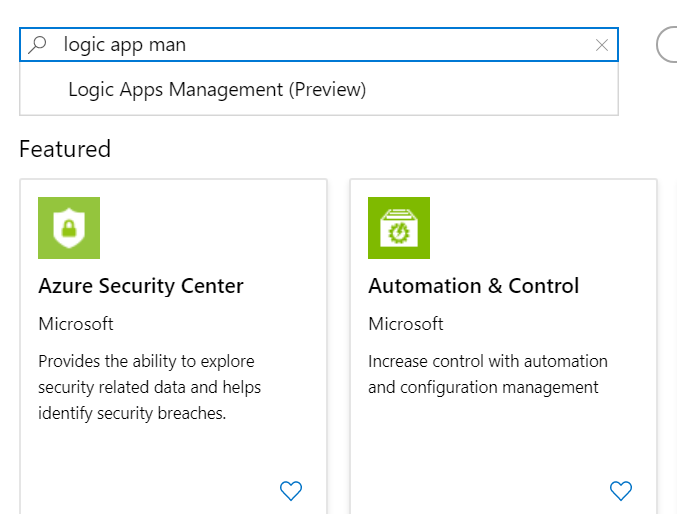Click the Automation & Control description text

click(488, 374)
